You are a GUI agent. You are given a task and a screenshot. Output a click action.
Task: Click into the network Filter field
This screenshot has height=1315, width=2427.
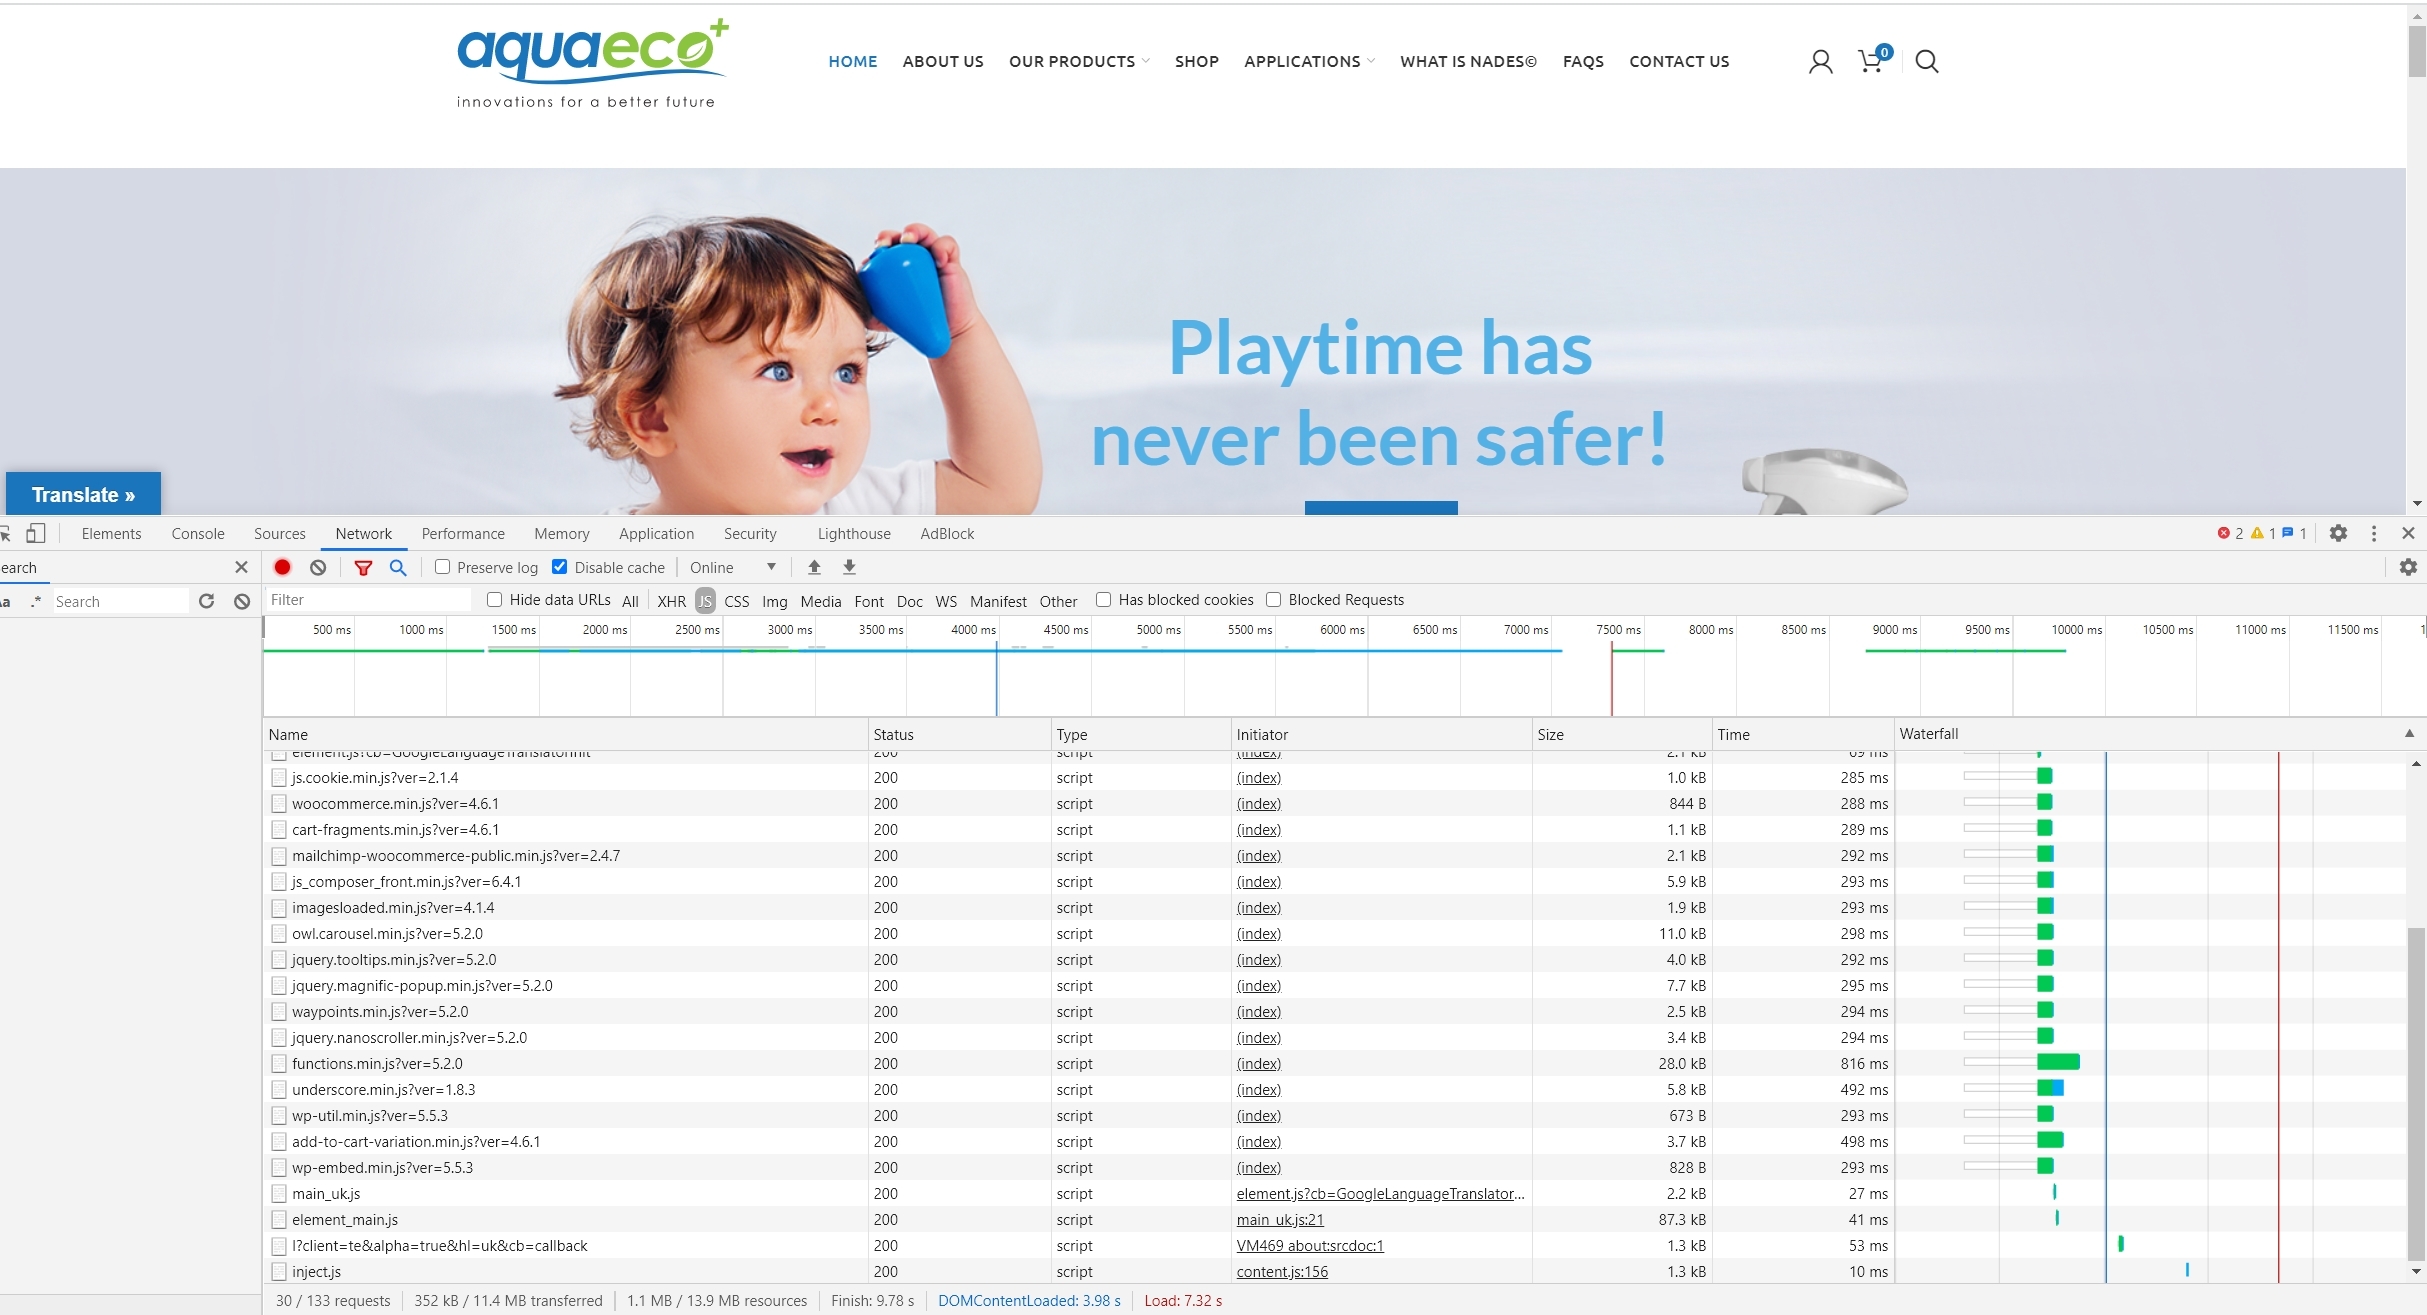tap(368, 599)
